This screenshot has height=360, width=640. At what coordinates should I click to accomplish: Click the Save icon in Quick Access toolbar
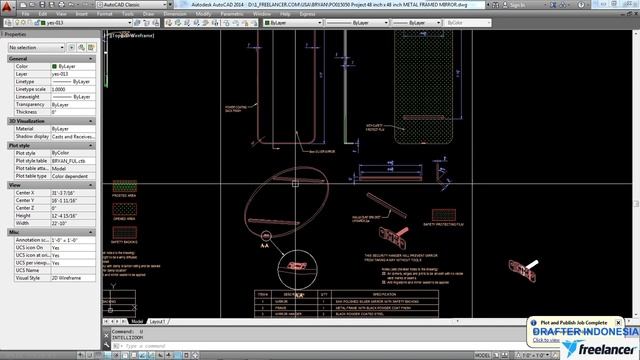(42, 4)
